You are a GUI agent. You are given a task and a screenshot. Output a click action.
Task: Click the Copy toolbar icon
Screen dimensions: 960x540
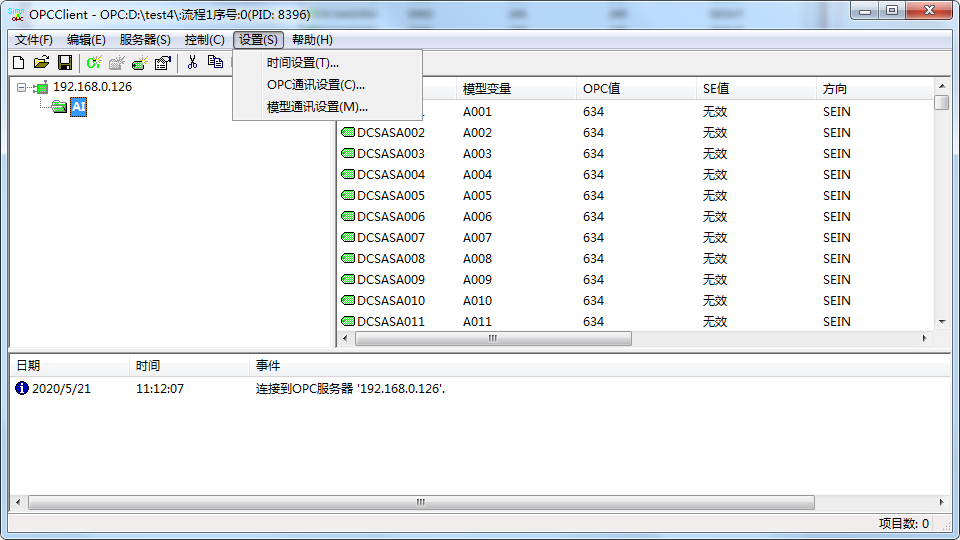[215, 62]
